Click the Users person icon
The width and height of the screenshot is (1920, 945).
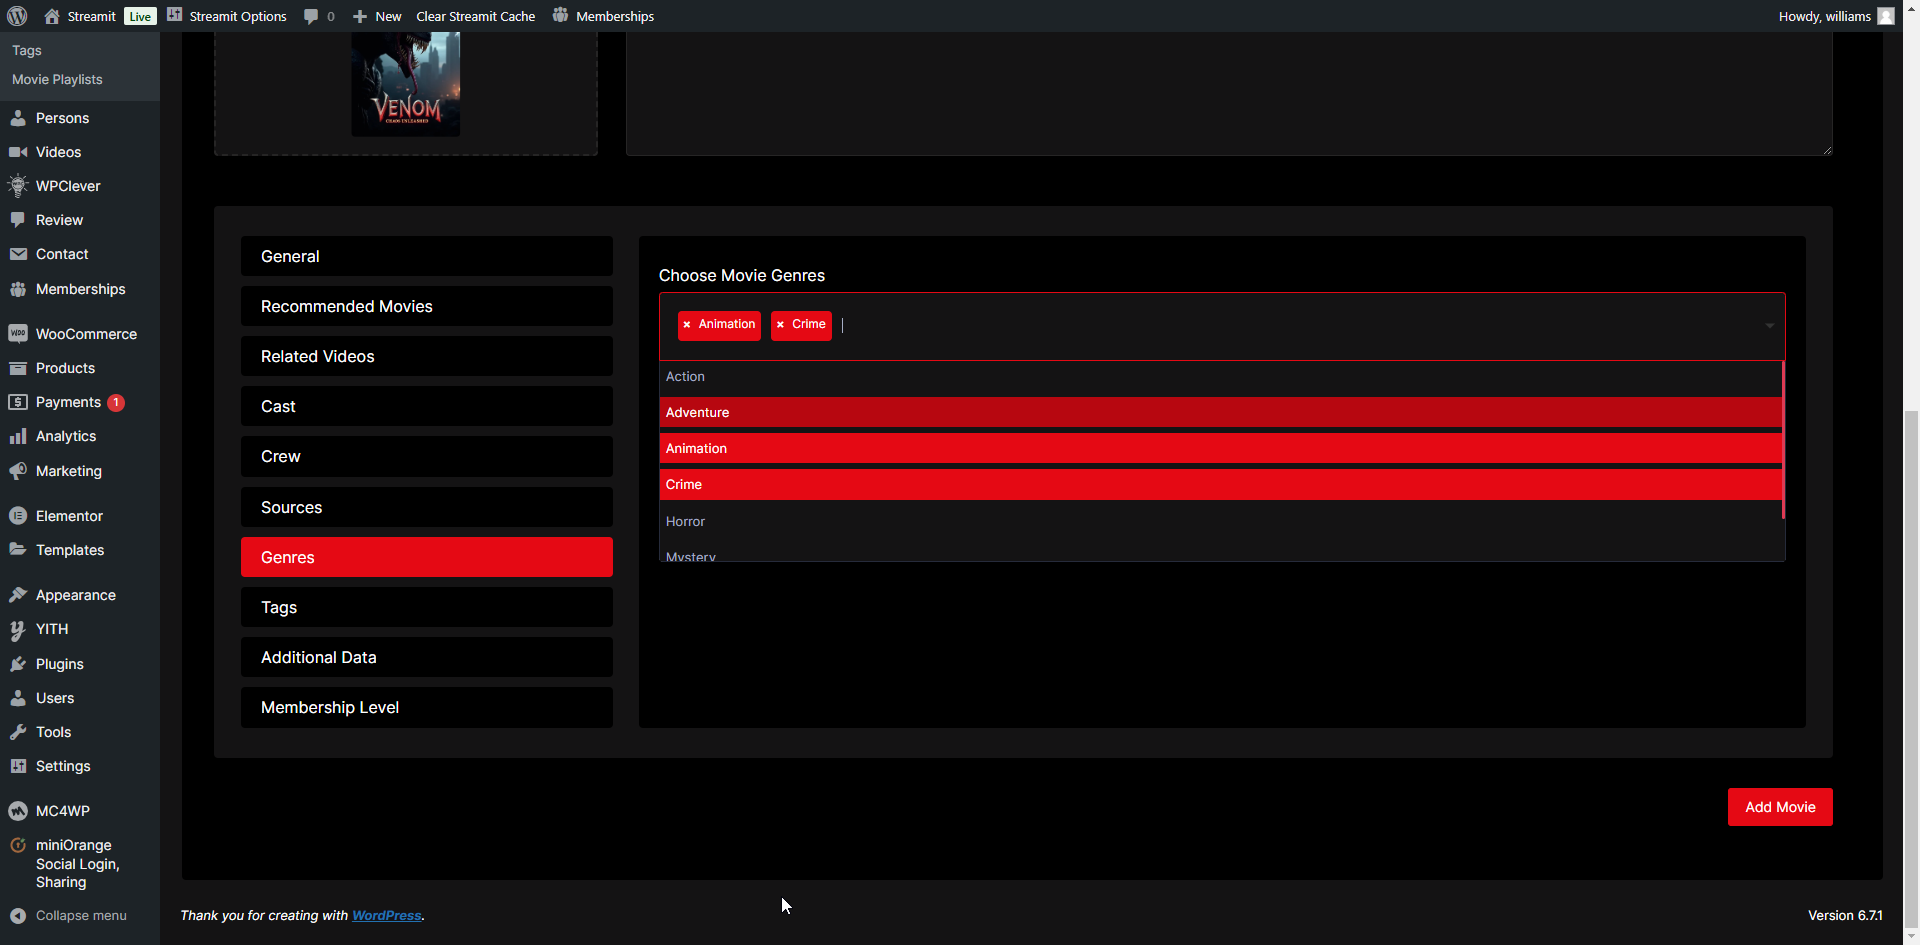click(18, 698)
